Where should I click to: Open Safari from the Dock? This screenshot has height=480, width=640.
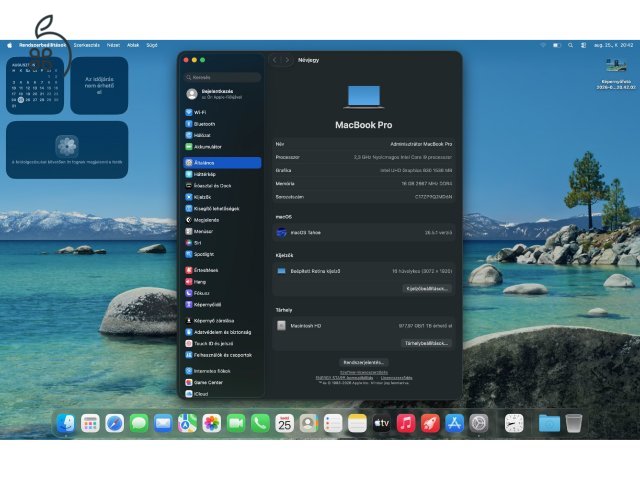coord(115,423)
